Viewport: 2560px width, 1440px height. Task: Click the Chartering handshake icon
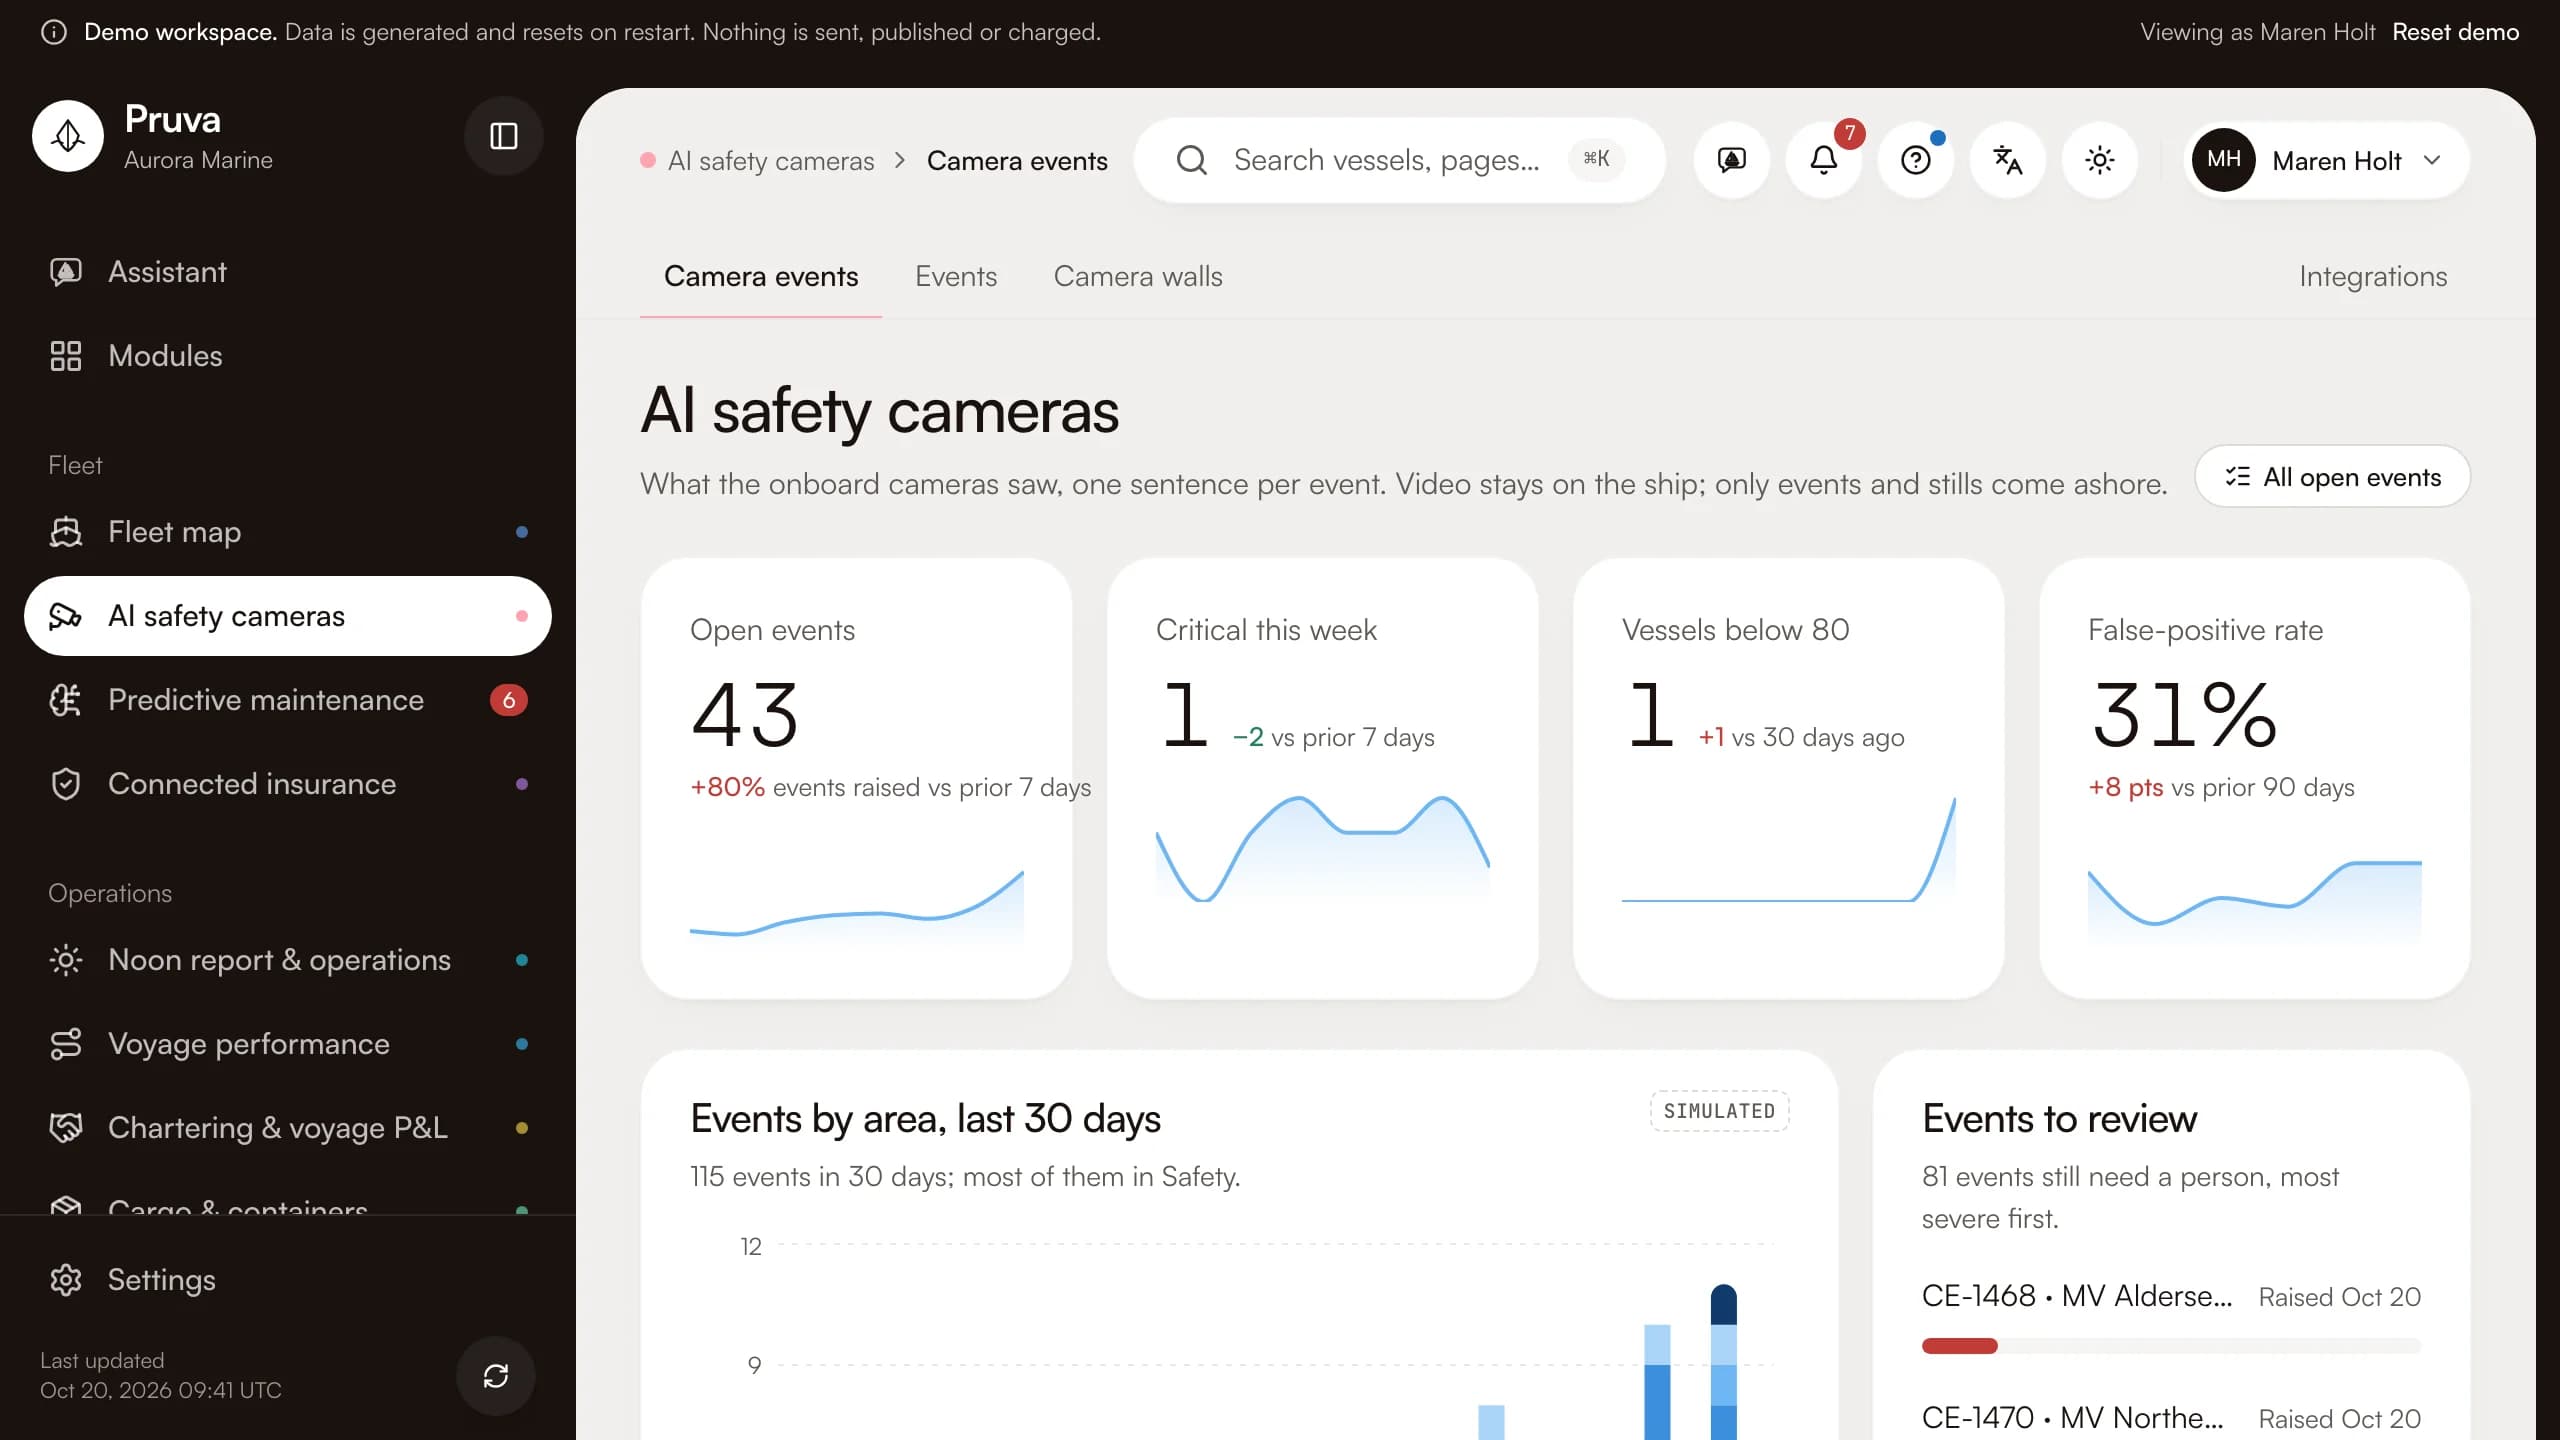(66, 1128)
